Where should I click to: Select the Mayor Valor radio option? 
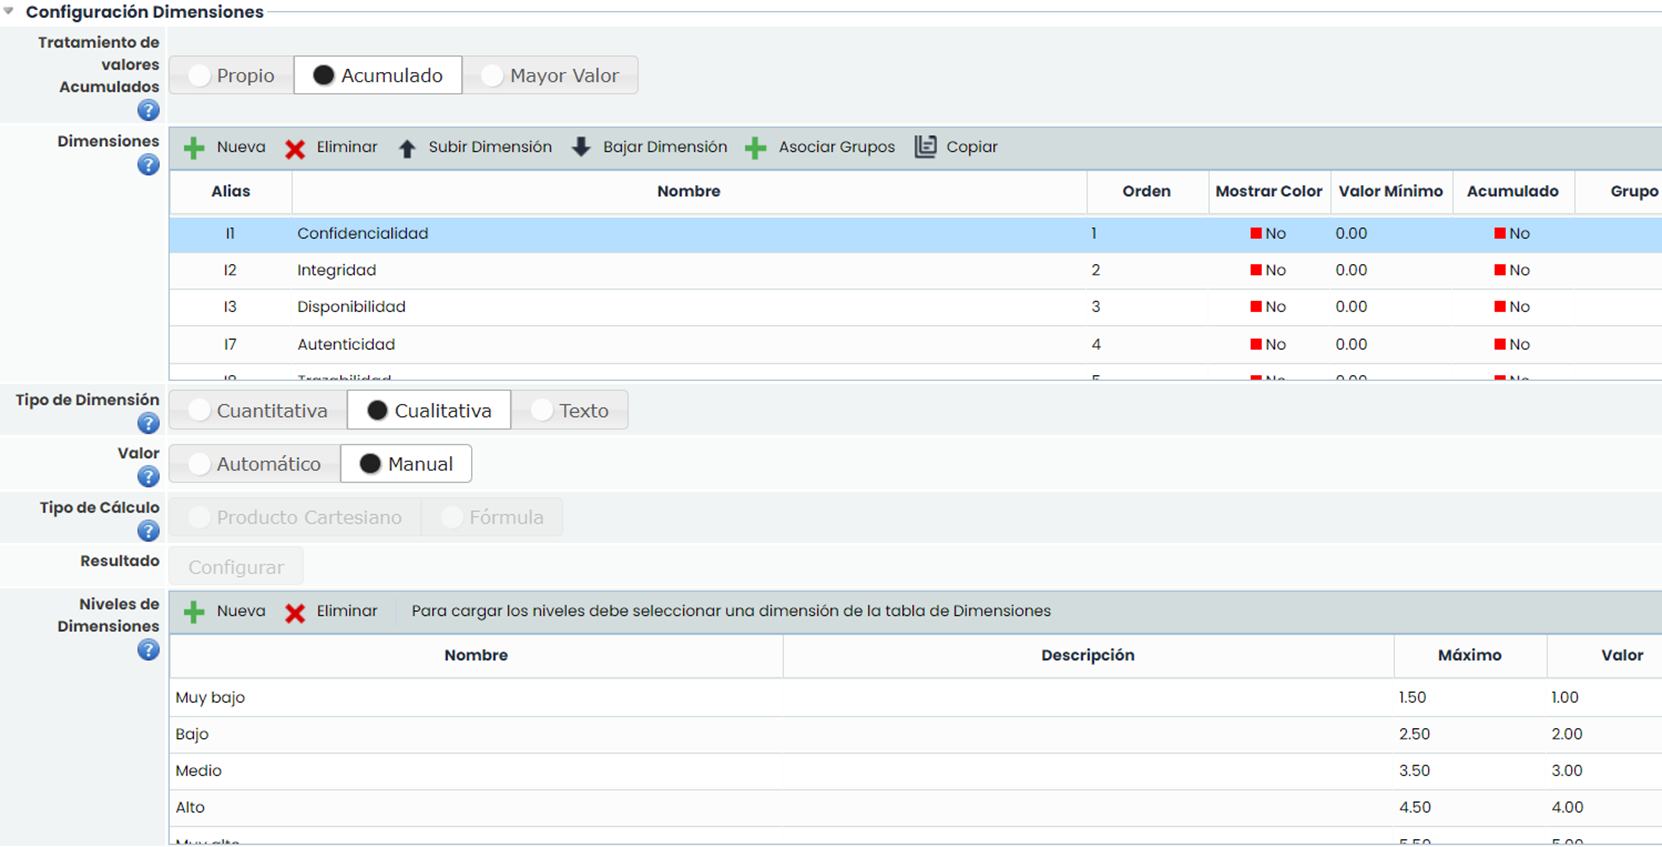pos(492,76)
